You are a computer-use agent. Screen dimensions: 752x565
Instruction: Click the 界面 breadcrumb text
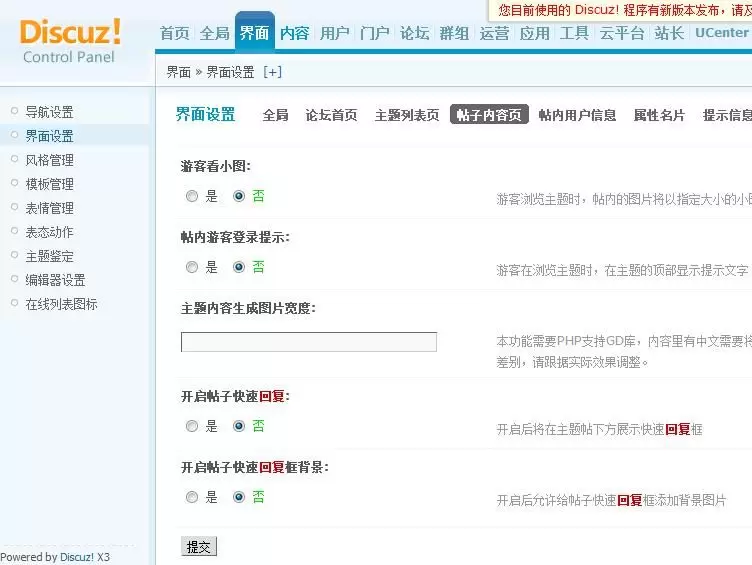pos(178,72)
